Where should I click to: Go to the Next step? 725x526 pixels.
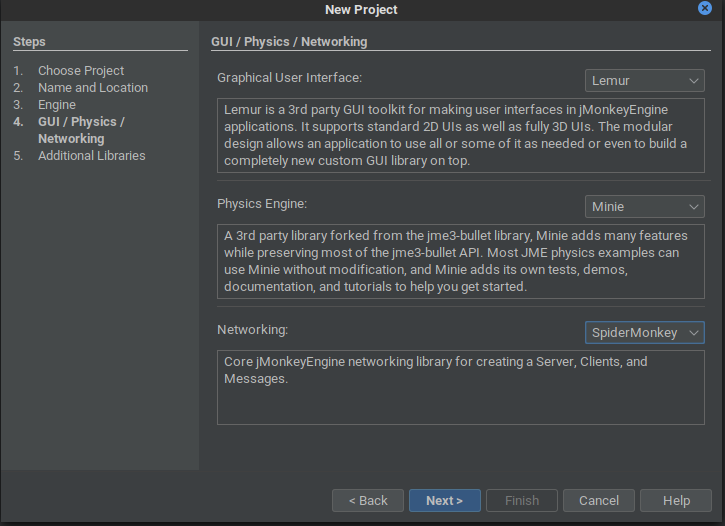(x=444, y=501)
